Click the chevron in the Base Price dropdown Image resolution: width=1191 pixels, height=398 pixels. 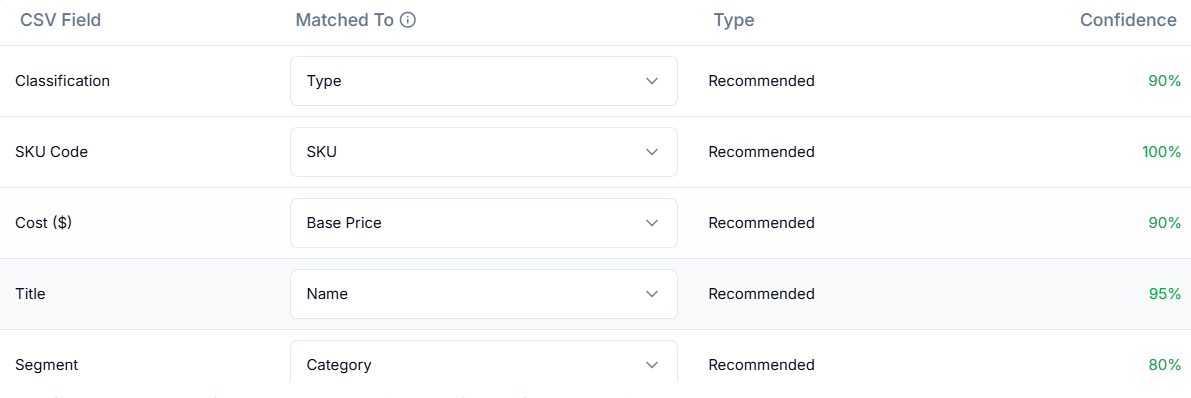click(x=651, y=223)
